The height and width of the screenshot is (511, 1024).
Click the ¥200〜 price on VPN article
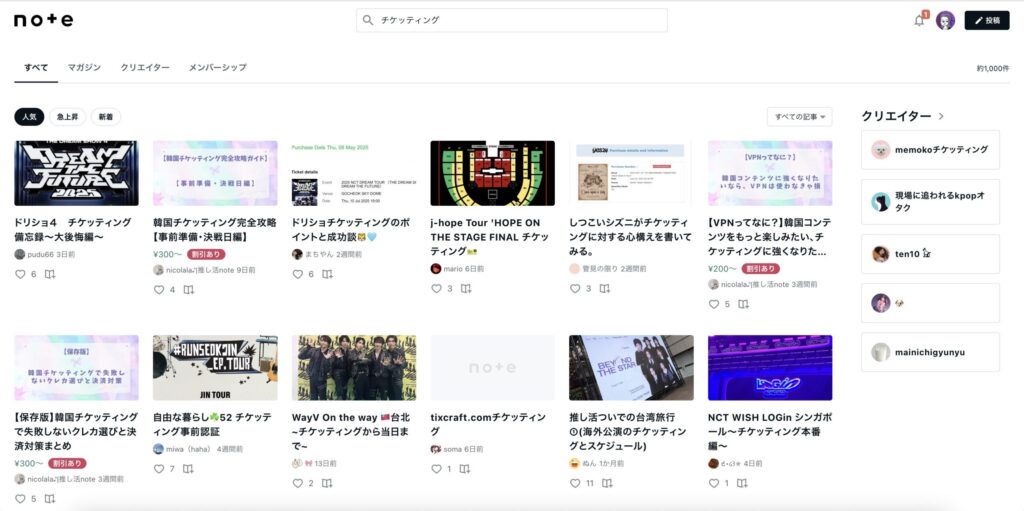click(722, 269)
